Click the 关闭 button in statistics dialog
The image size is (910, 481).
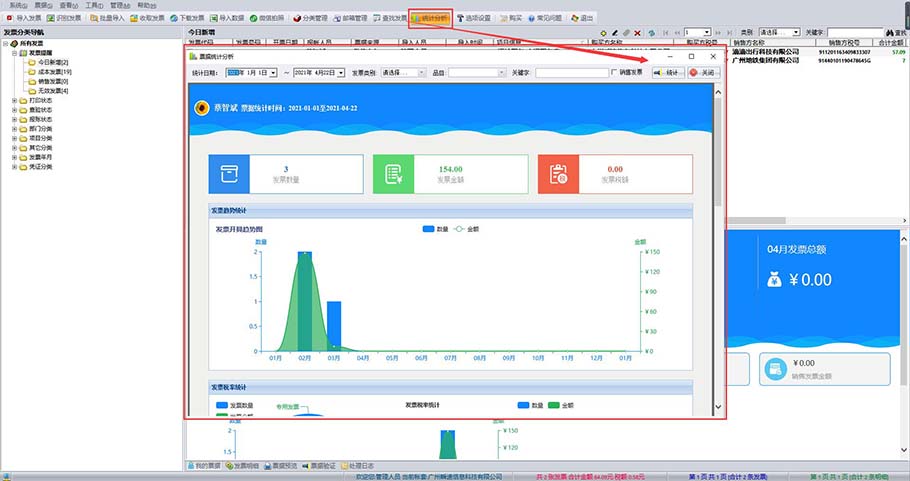704,73
